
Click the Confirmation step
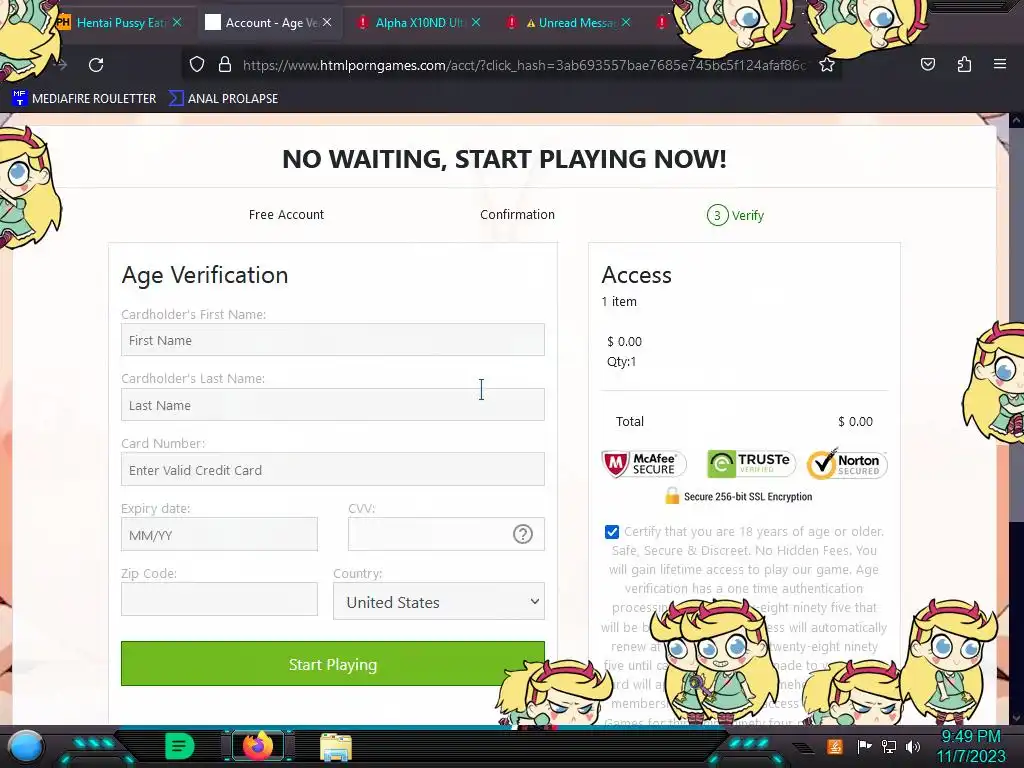517,215
